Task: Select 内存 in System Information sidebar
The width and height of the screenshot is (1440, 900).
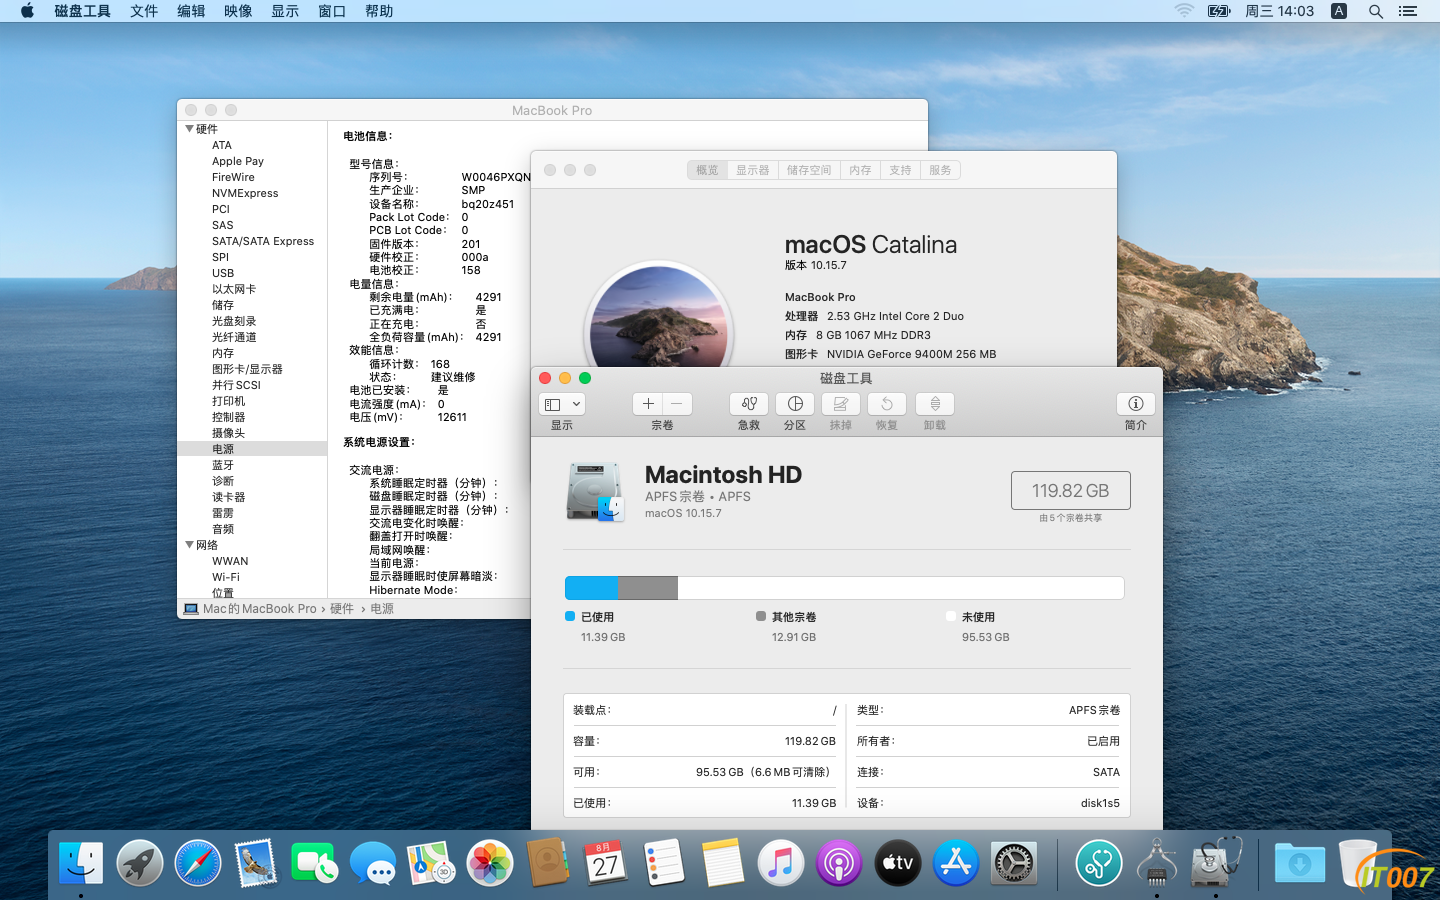Action: click(223, 353)
